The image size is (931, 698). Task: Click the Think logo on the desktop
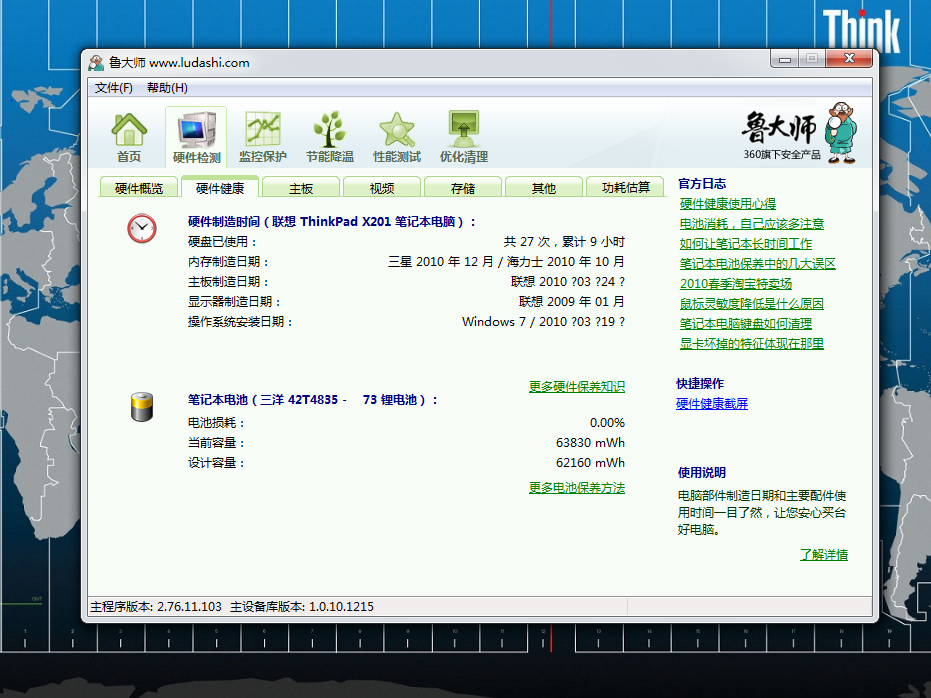coord(861,31)
